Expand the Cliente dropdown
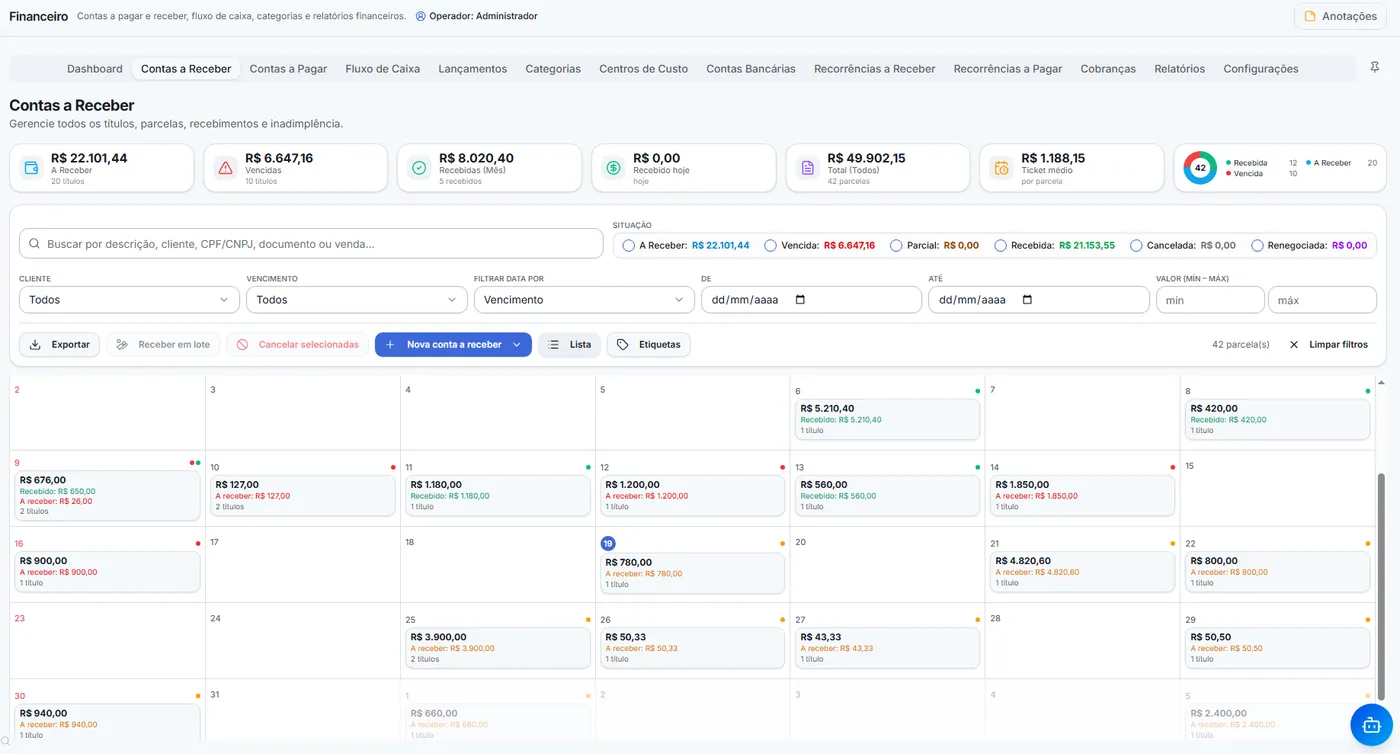The height and width of the screenshot is (754, 1400). tap(130, 300)
